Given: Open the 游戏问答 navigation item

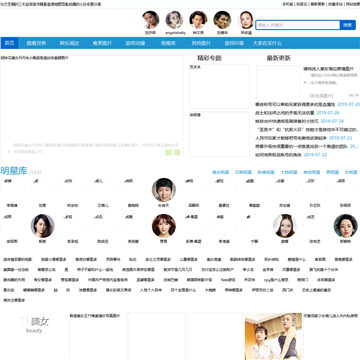Looking at the screenshot, I should [x=234, y=43].
